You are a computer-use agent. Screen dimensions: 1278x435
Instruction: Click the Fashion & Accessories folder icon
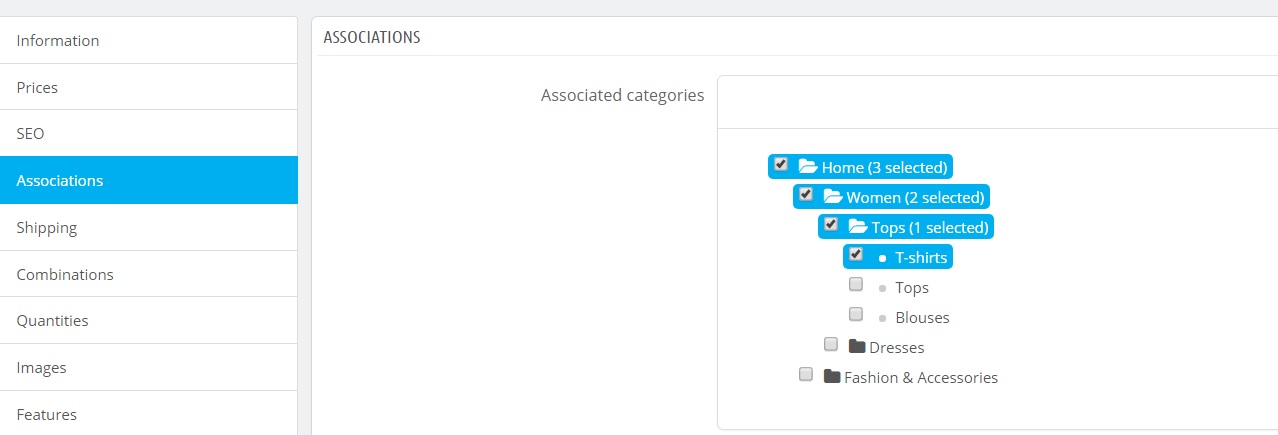(832, 377)
